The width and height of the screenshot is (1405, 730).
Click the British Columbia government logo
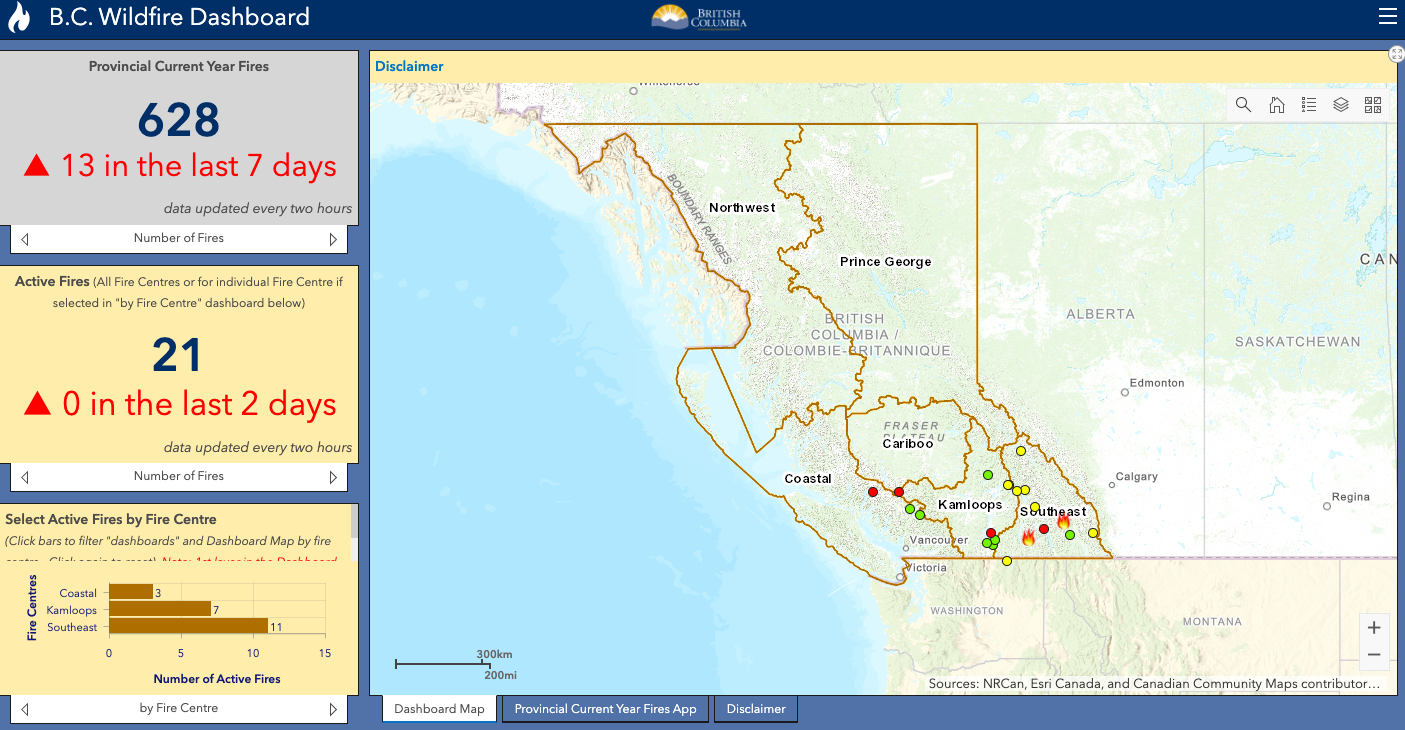click(x=700, y=17)
